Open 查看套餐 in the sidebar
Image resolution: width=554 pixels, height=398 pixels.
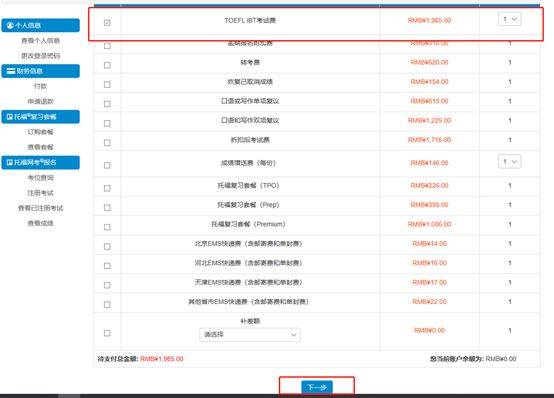pyautogui.click(x=41, y=147)
